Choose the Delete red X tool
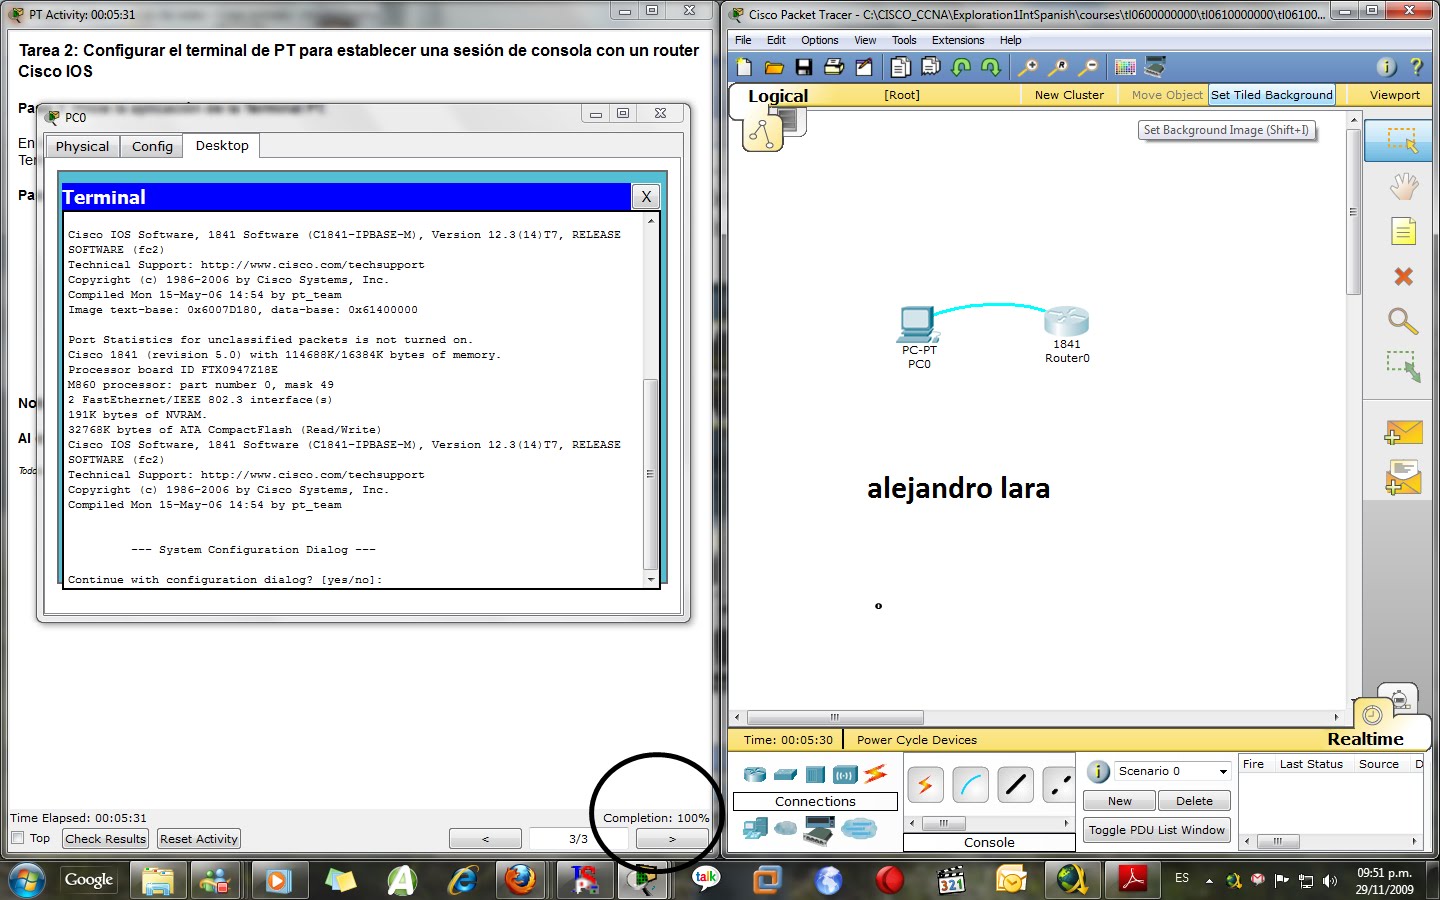This screenshot has width=1440, height=900. [1404, 277]
